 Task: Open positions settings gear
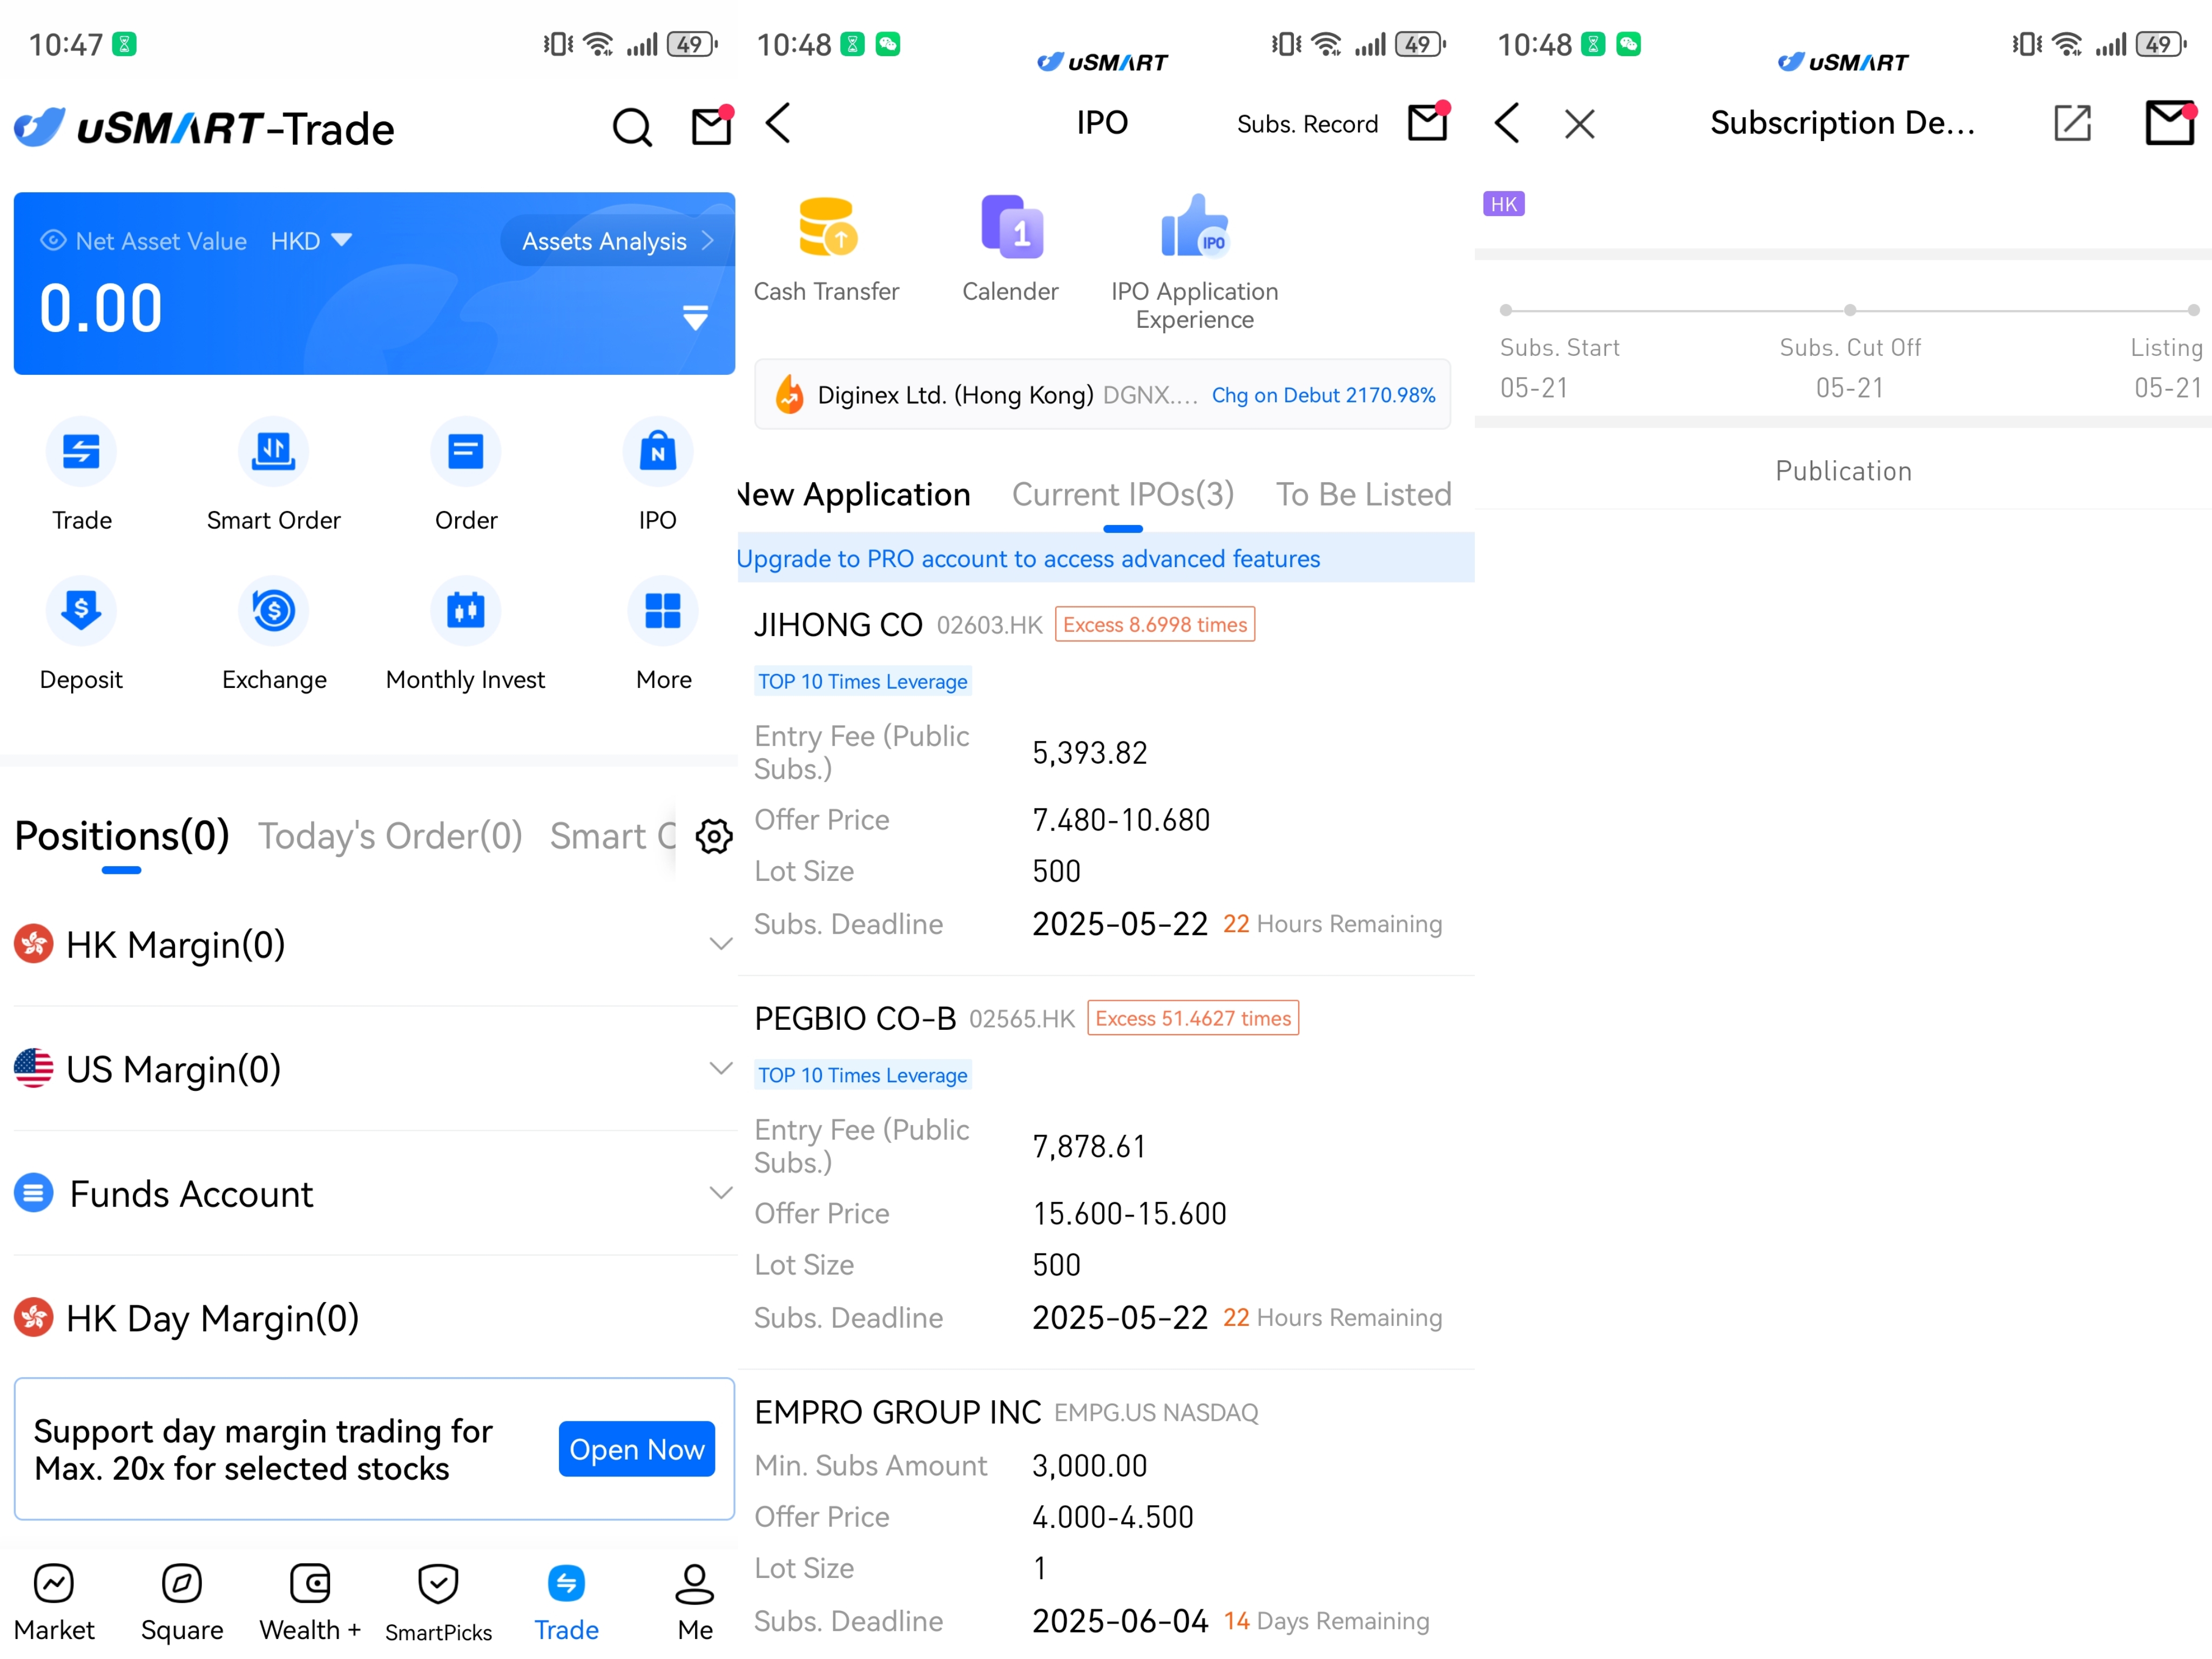click(714, 836)
